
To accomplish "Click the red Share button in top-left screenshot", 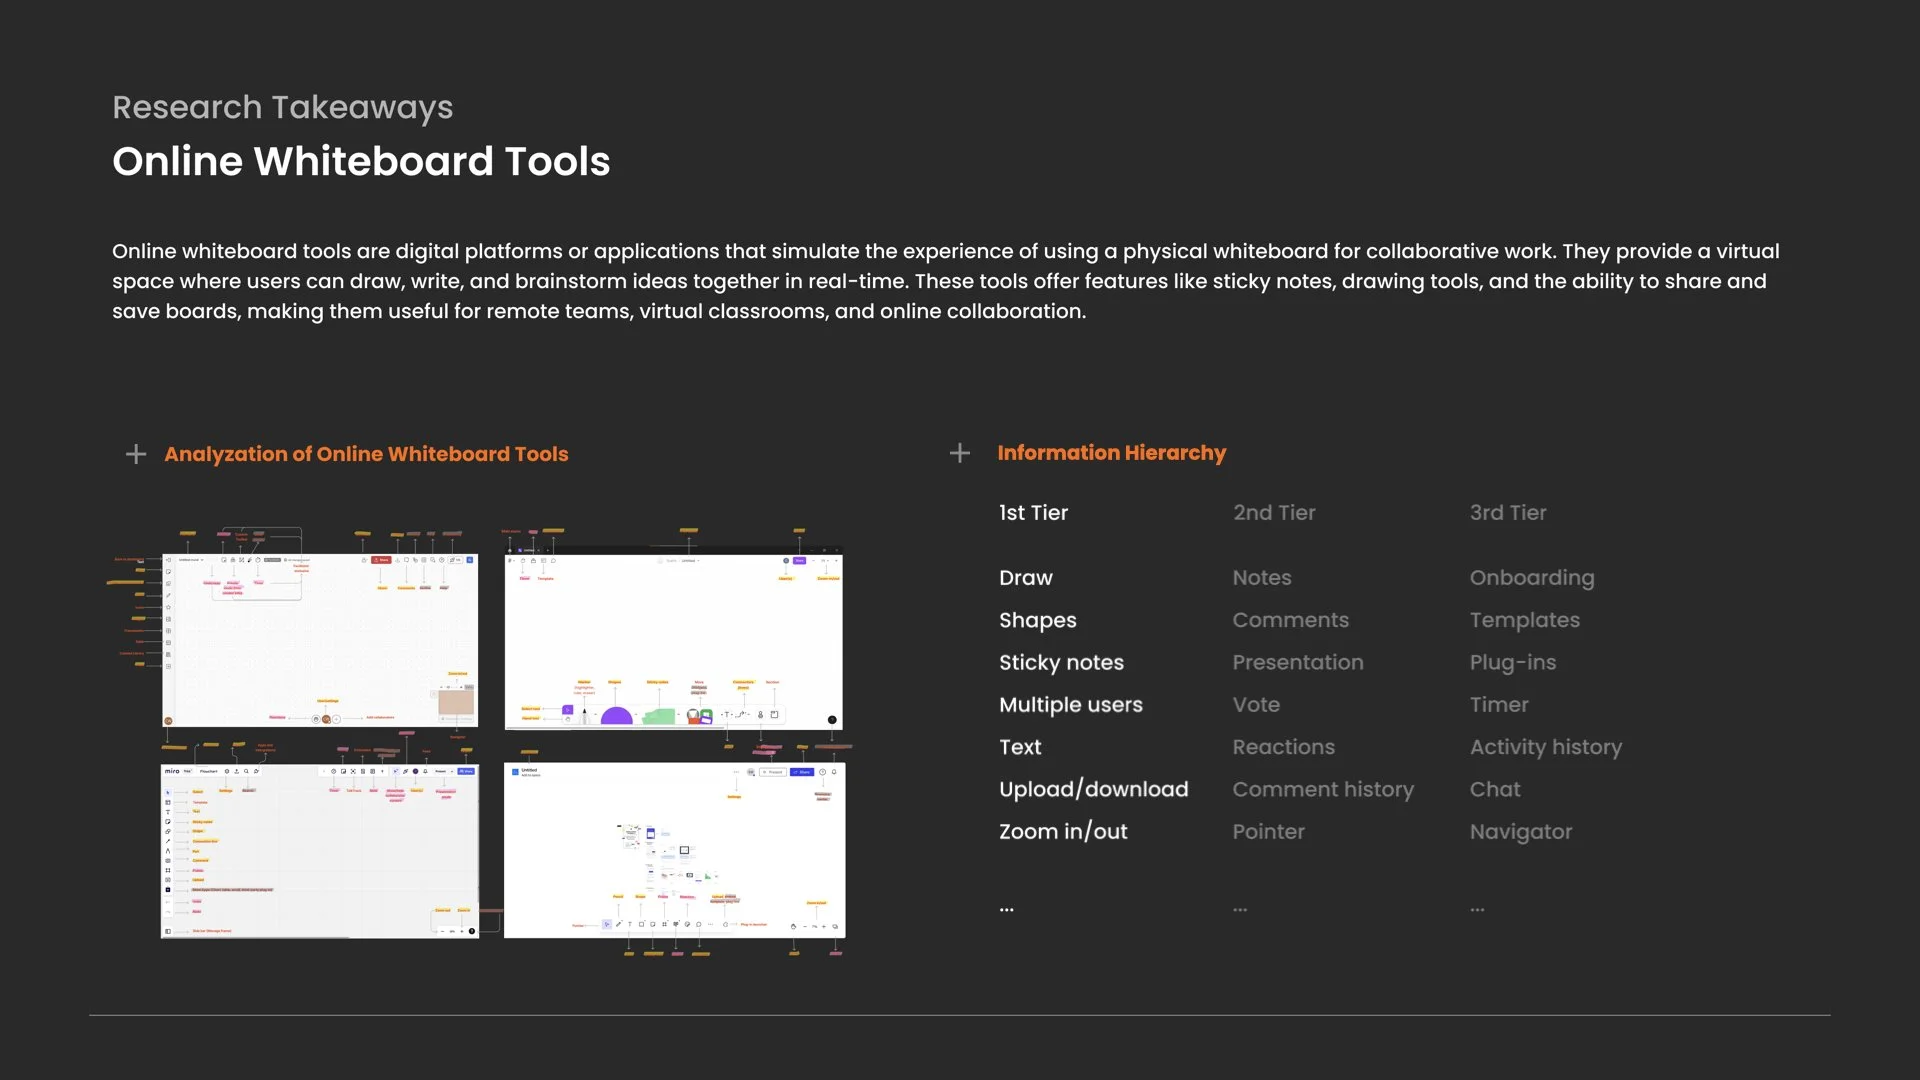I will (x=381, y=560).
